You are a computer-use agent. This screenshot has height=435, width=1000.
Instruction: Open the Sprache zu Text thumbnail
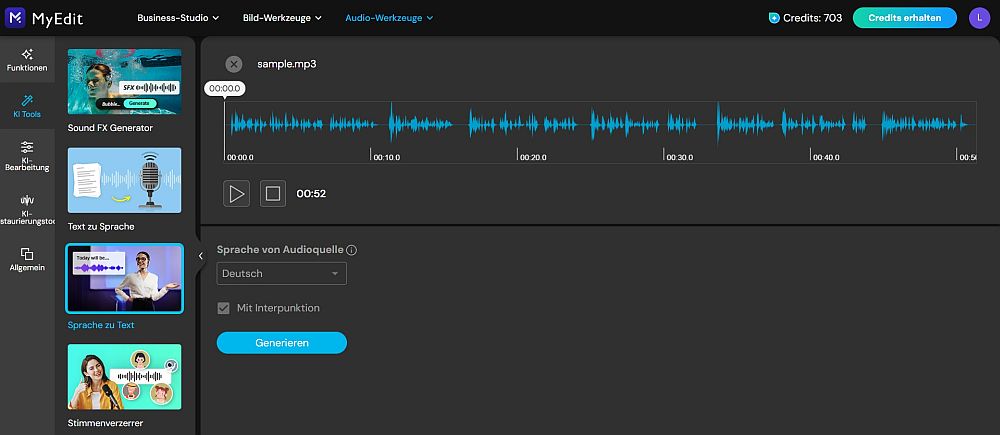[124, 279]
